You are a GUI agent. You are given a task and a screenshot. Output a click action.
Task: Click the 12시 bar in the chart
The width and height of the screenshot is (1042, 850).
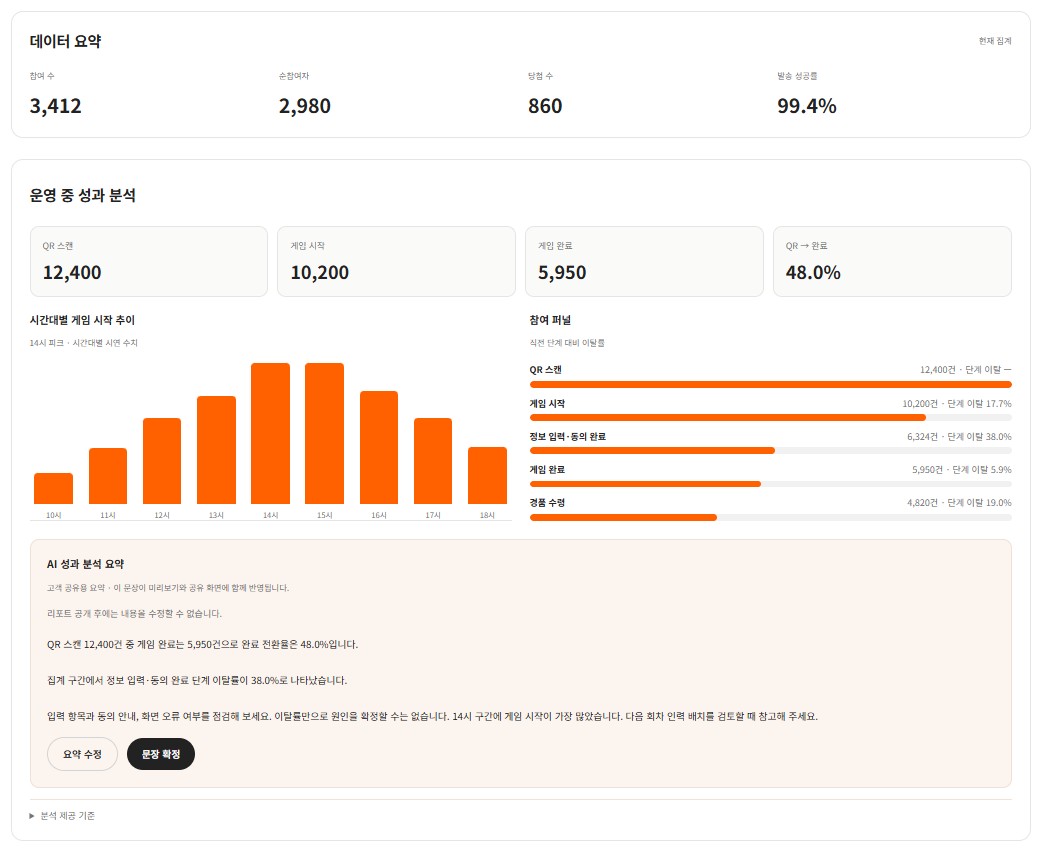162,461
